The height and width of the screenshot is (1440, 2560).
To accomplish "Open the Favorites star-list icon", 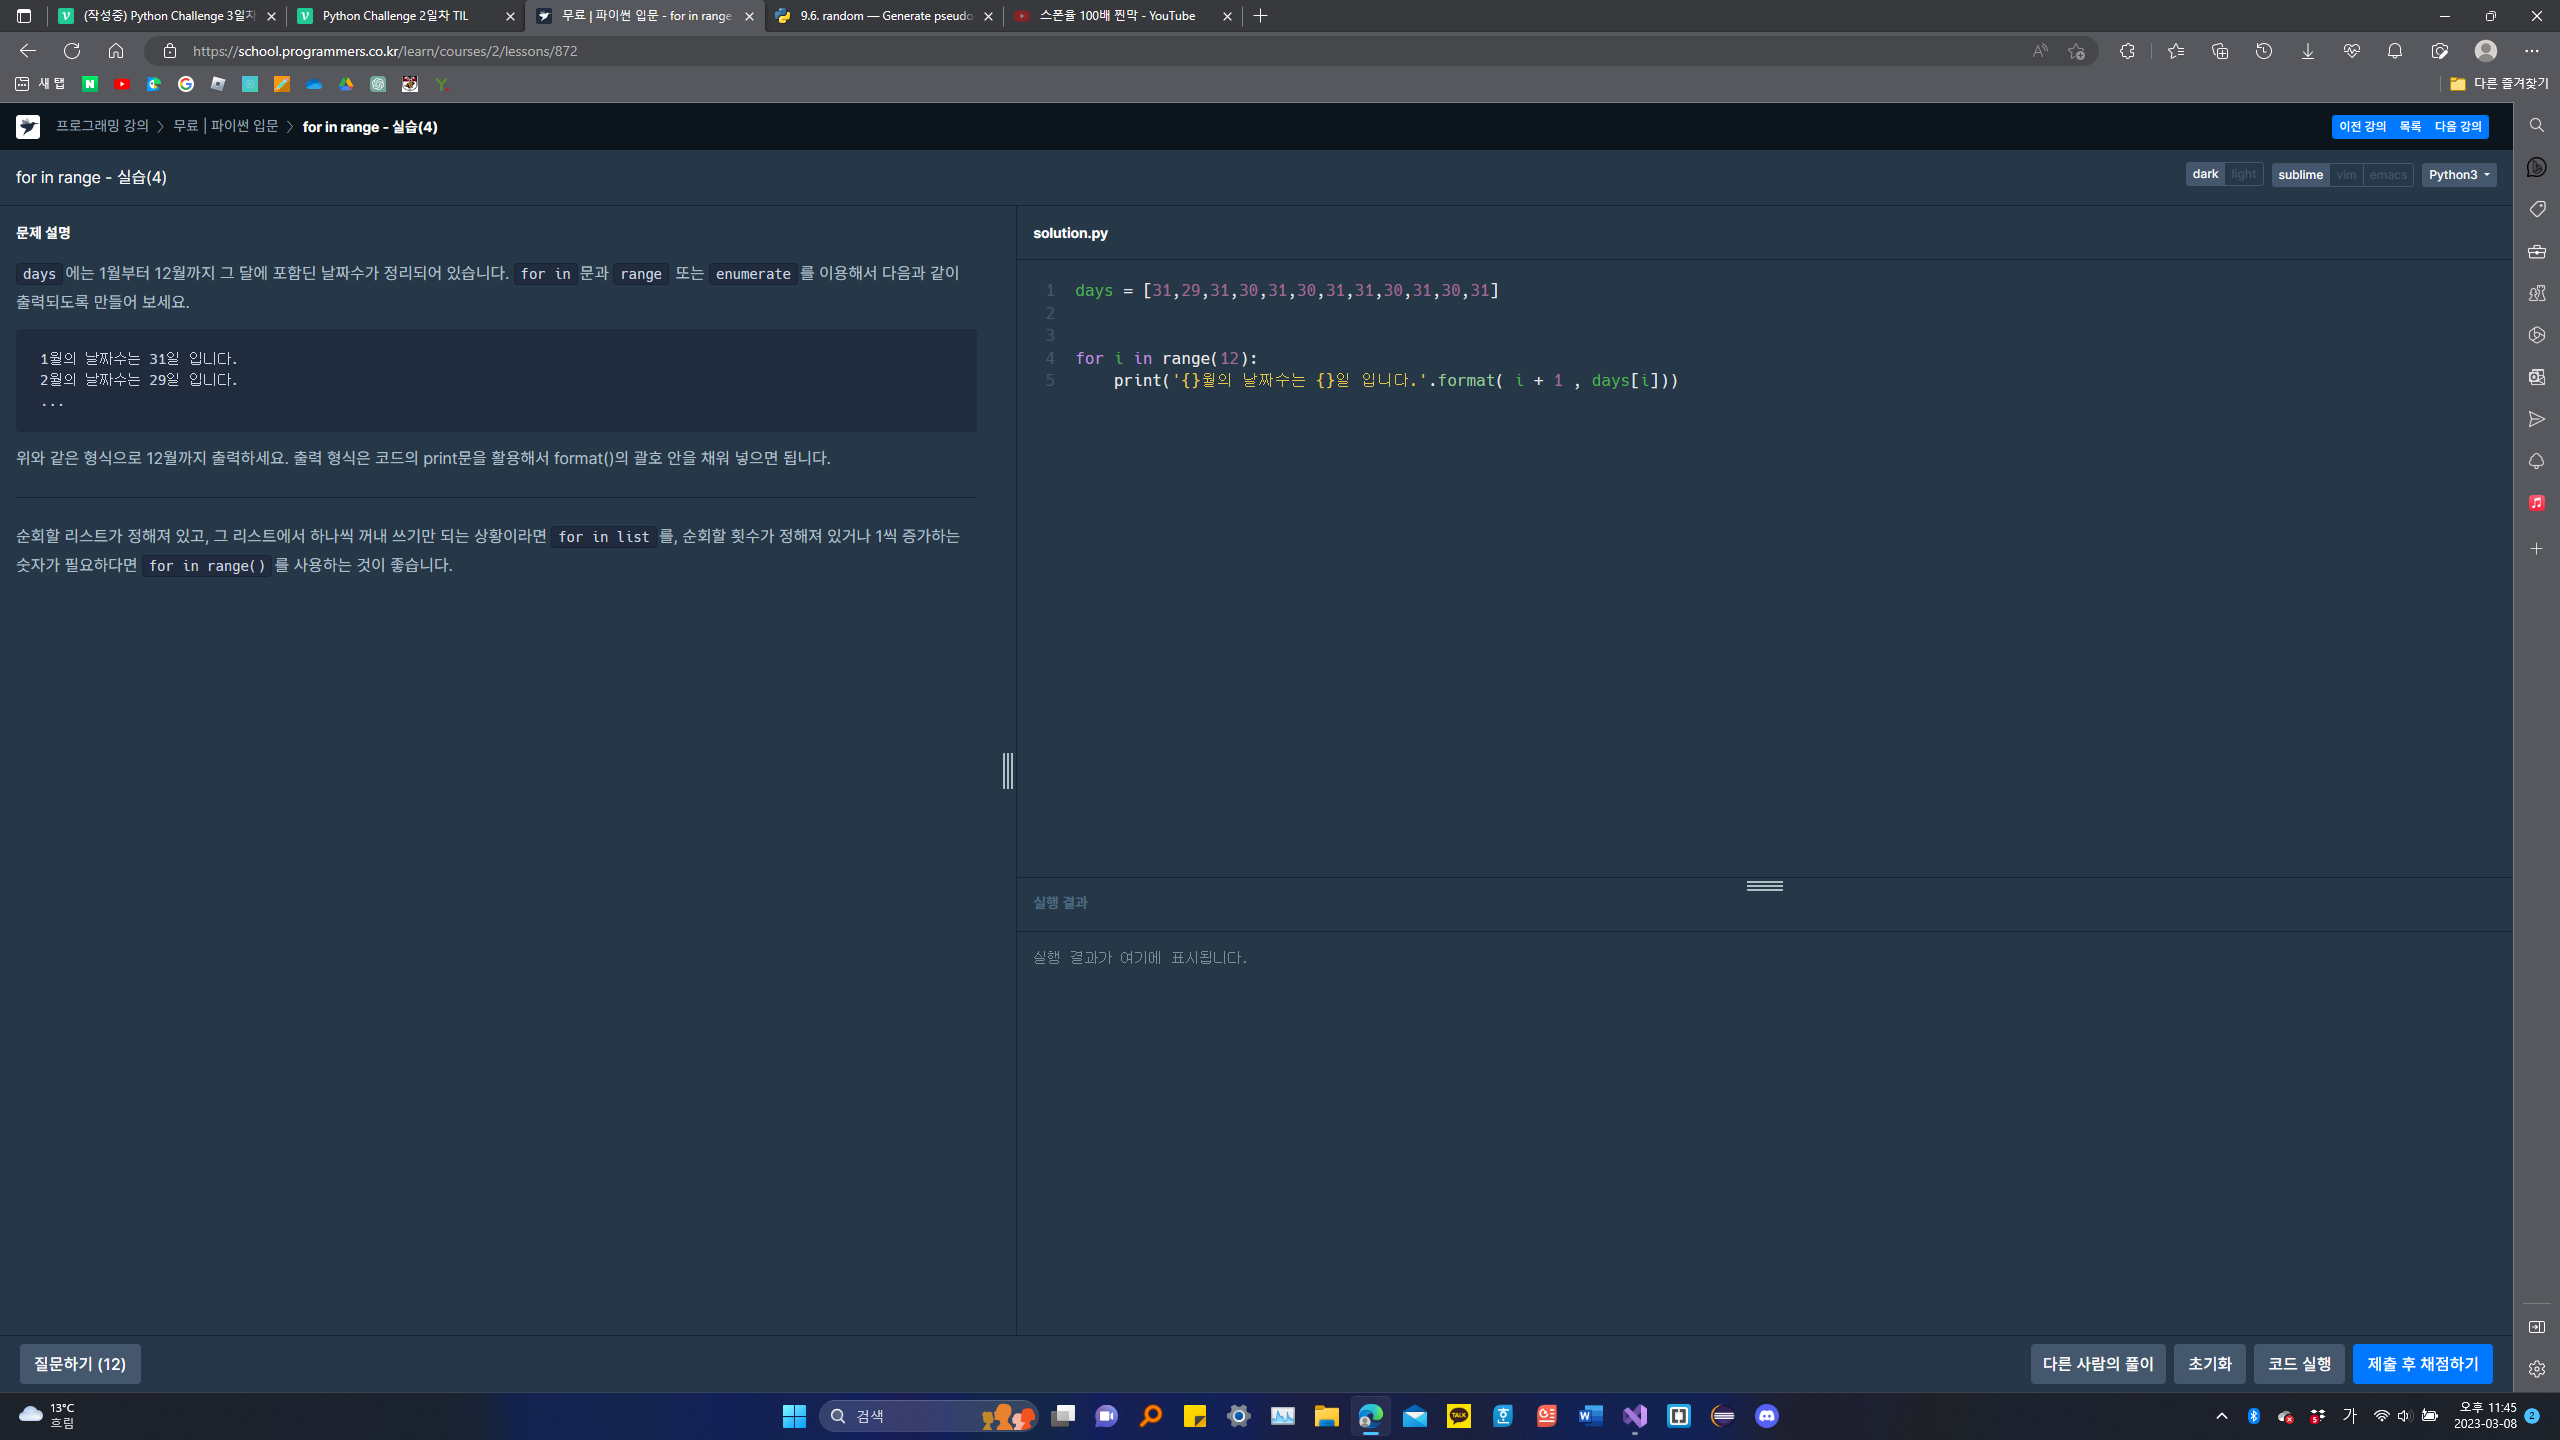I will tap(2175, 51).
